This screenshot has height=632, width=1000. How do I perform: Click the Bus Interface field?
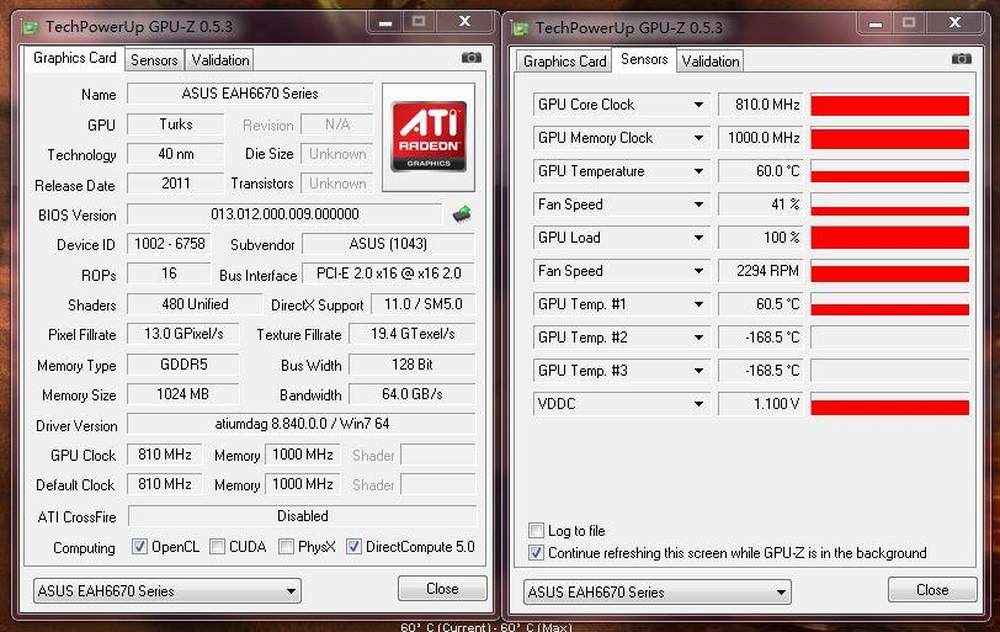pos(388,274)
